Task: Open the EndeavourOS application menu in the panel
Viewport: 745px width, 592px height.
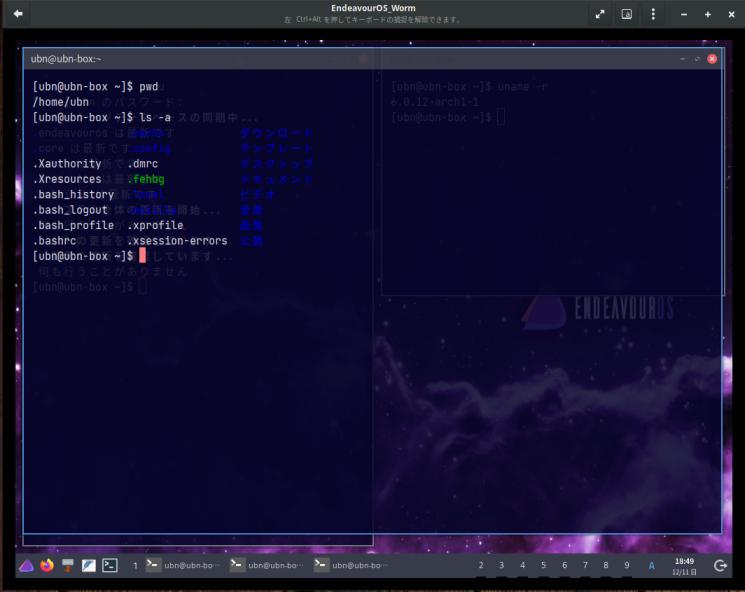Action: pos(27,565)
